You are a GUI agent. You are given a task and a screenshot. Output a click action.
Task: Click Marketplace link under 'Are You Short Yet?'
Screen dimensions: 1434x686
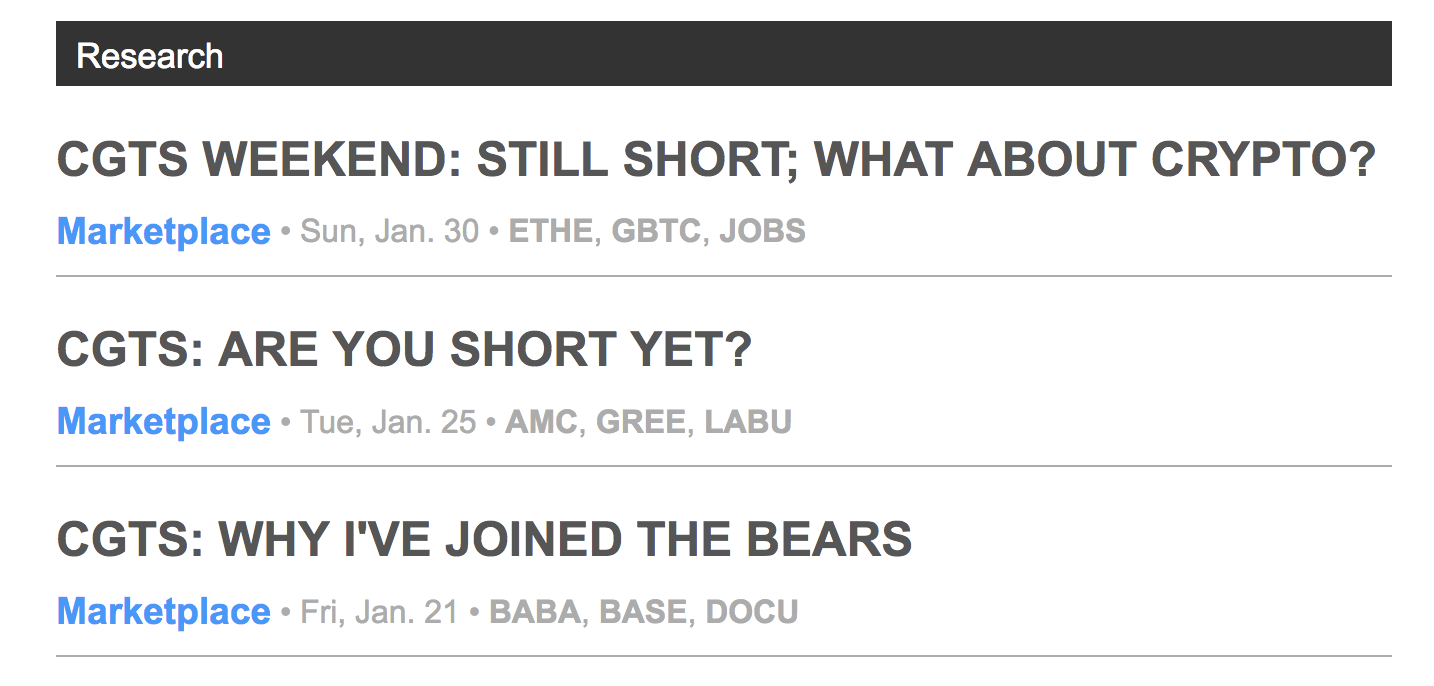[164, 422]
